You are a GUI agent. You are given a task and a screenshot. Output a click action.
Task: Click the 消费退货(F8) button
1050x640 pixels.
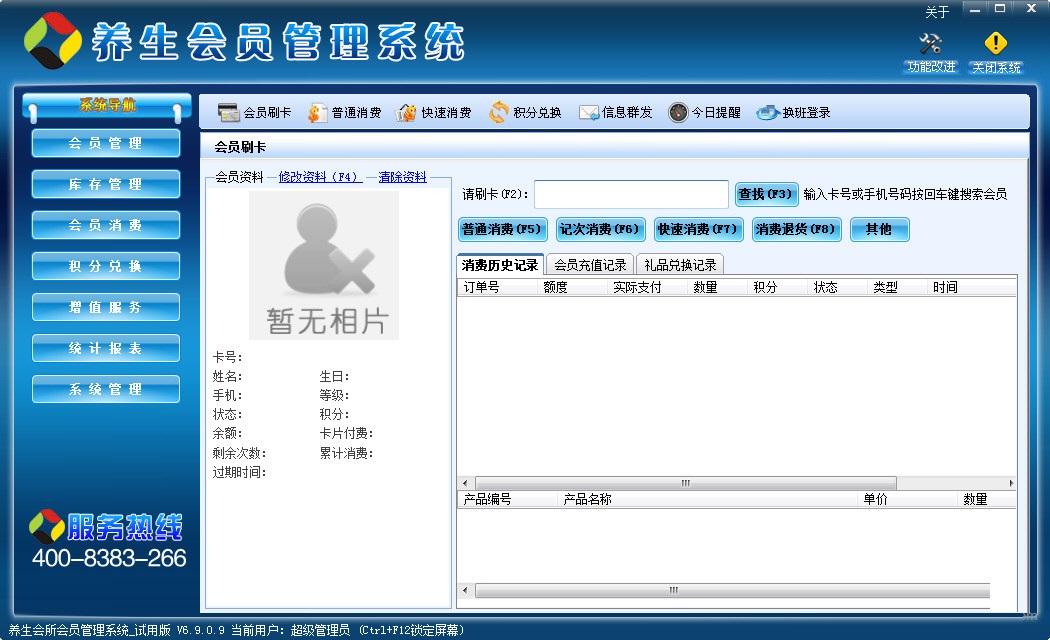pos(796,229)
